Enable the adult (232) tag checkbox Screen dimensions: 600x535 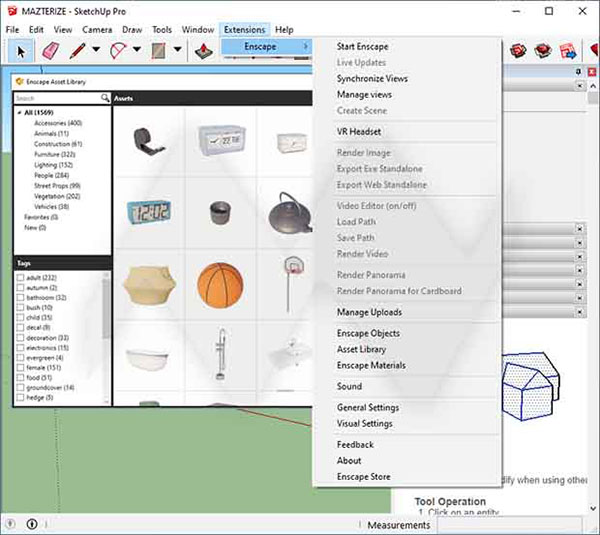click(20, 277)
